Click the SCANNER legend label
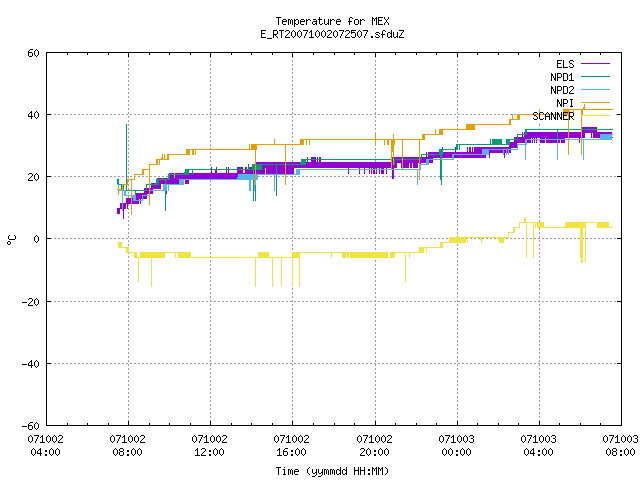 tap(553, 116)
